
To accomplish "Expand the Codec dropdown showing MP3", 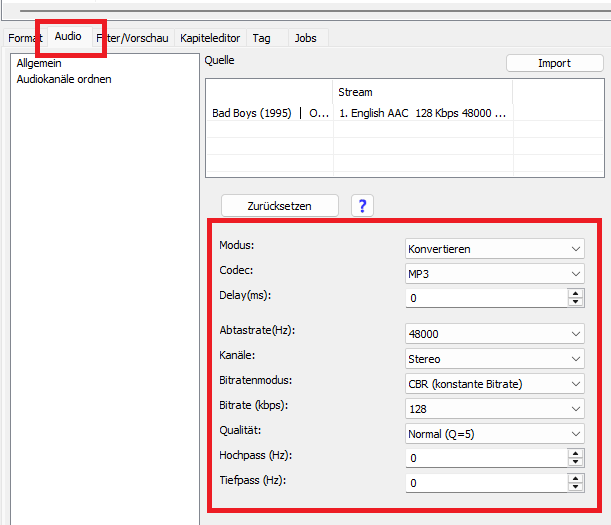I will [494, 273].
